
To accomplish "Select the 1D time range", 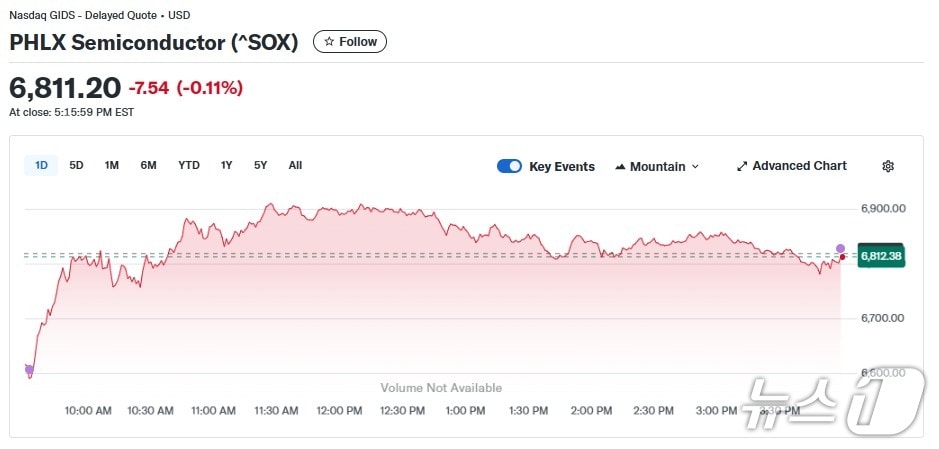I will point(41,165).
